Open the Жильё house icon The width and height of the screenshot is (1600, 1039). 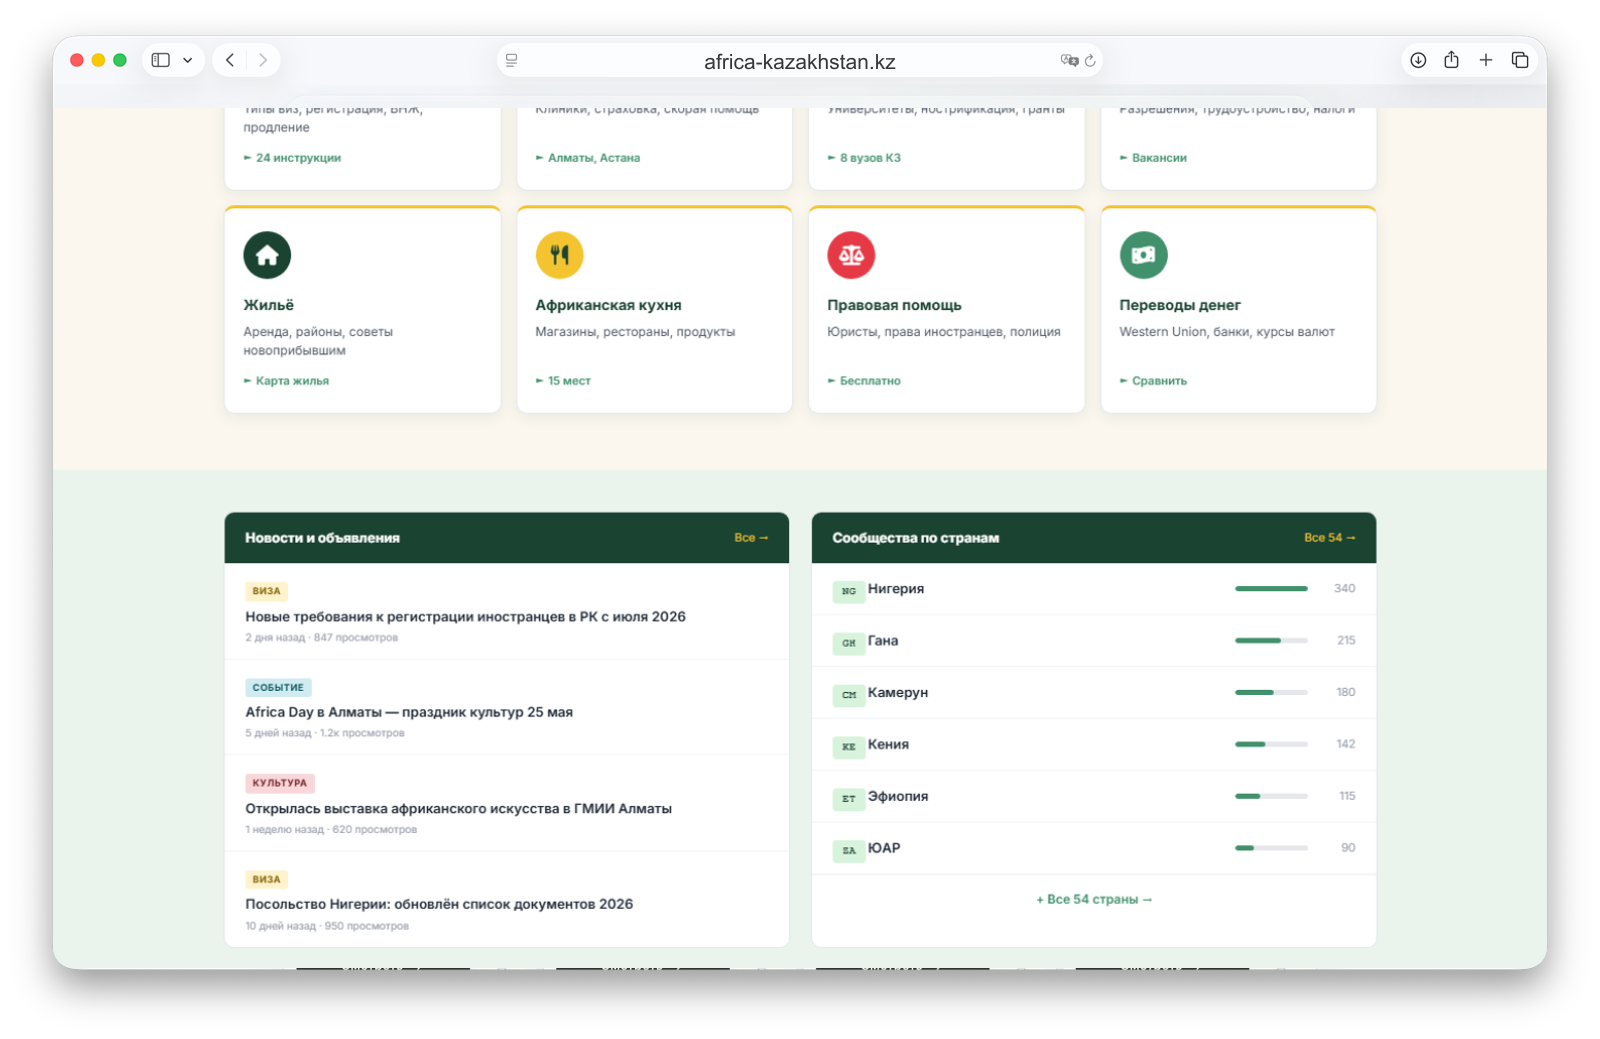pyautogui.click(x=267, y=255)
